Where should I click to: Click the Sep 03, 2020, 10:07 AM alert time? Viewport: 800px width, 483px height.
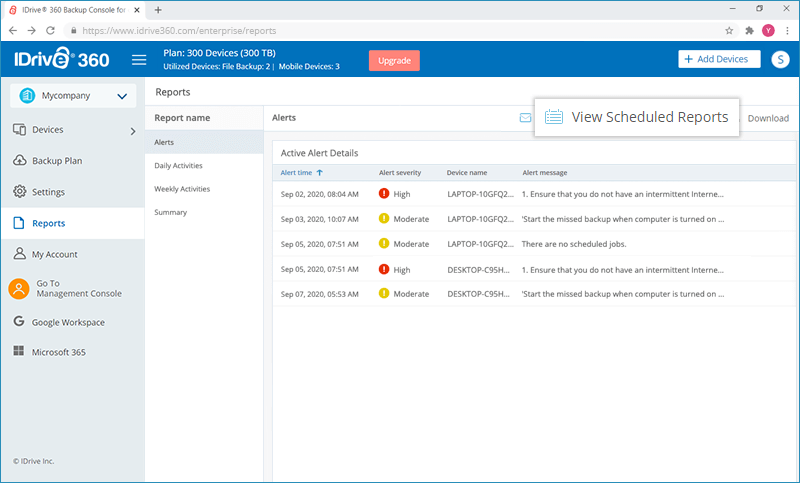point(319,219)
